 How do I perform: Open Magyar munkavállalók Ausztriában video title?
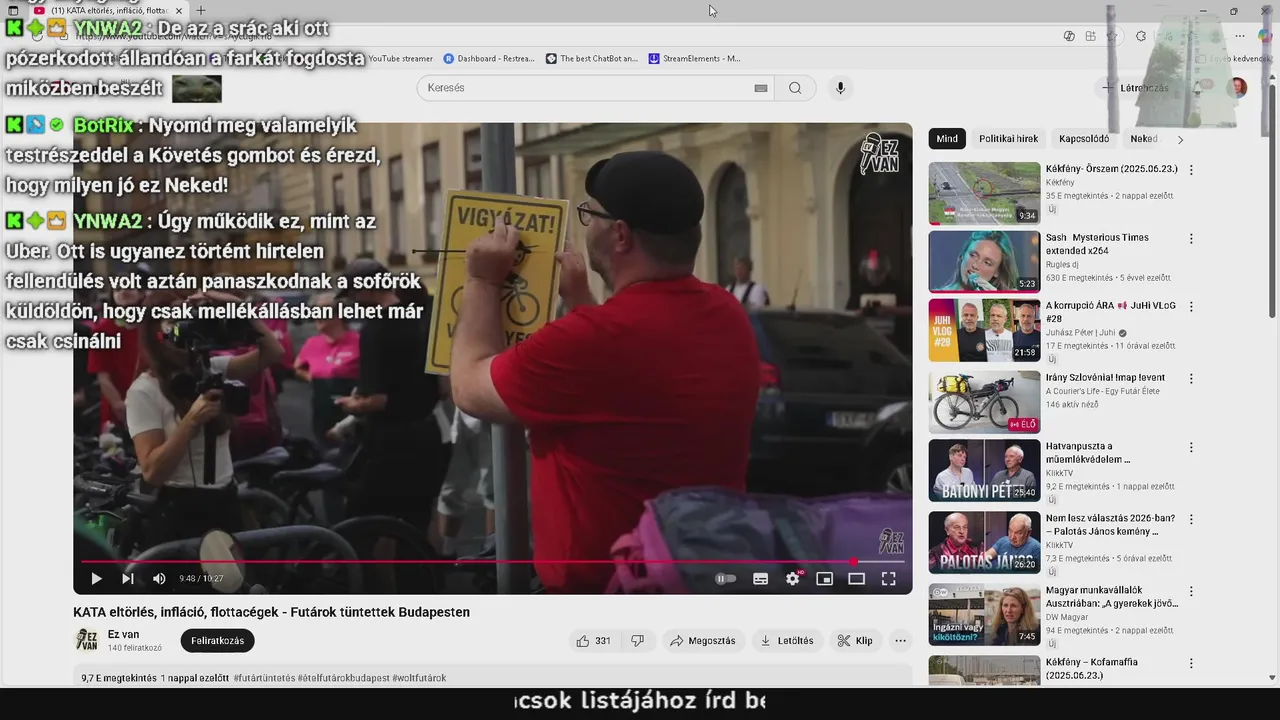point(1112,597)
